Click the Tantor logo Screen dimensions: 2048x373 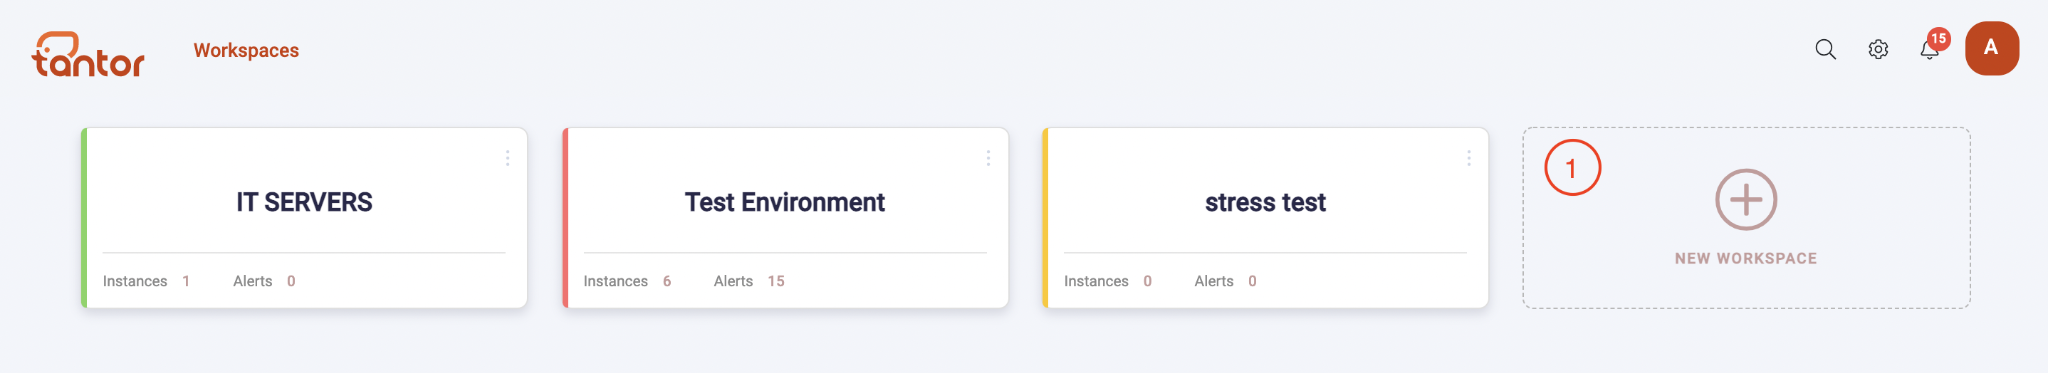(x=88, y=54)
